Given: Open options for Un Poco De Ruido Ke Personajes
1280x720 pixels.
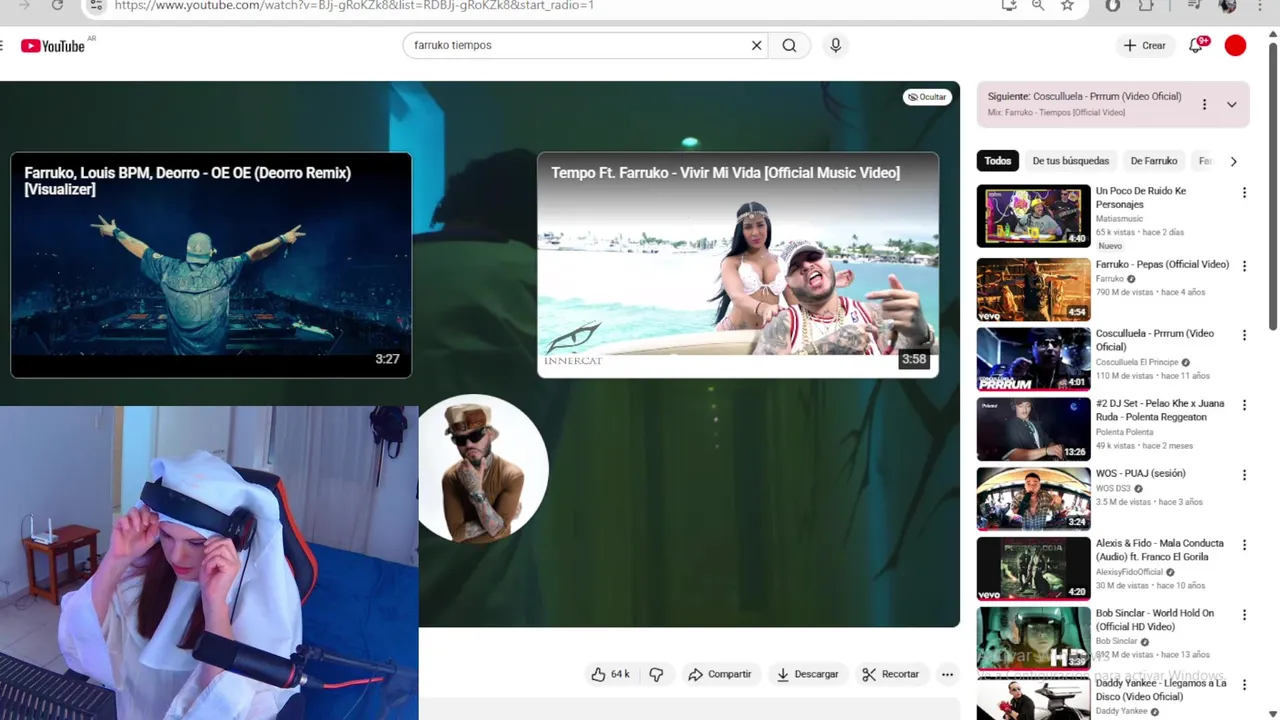Looking at the screenshot, I should pos(1244,193).
